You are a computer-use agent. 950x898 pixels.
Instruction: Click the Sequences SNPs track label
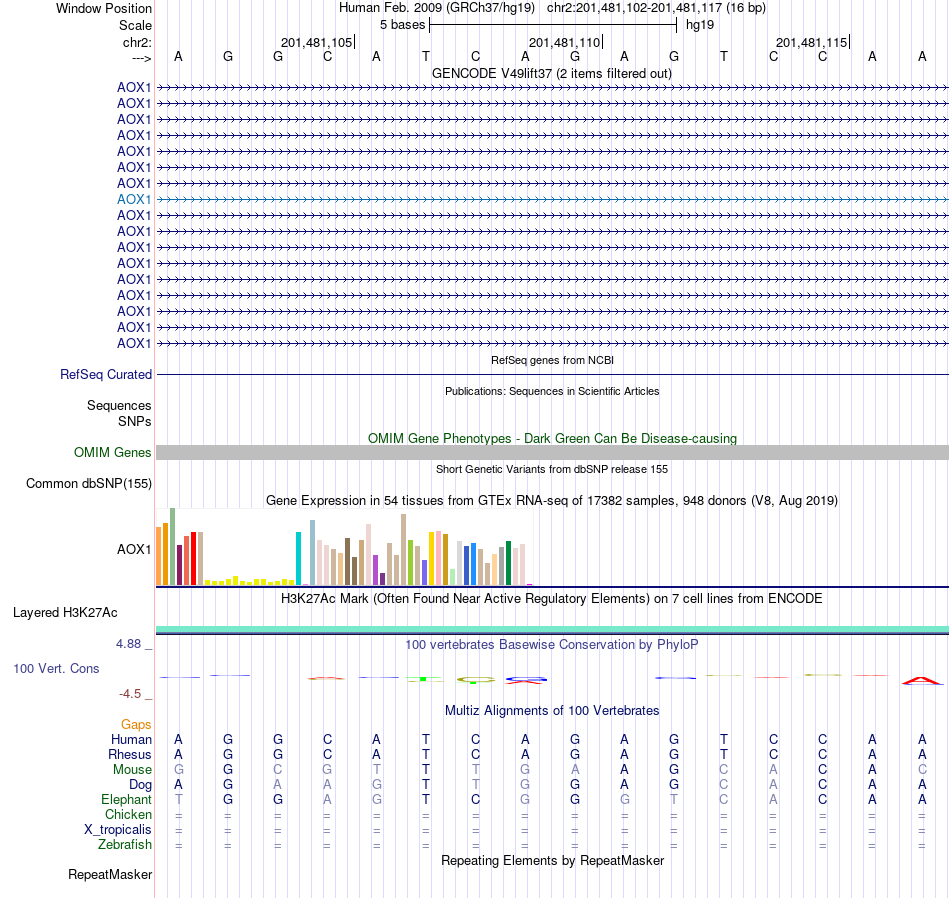coord(119,413)
